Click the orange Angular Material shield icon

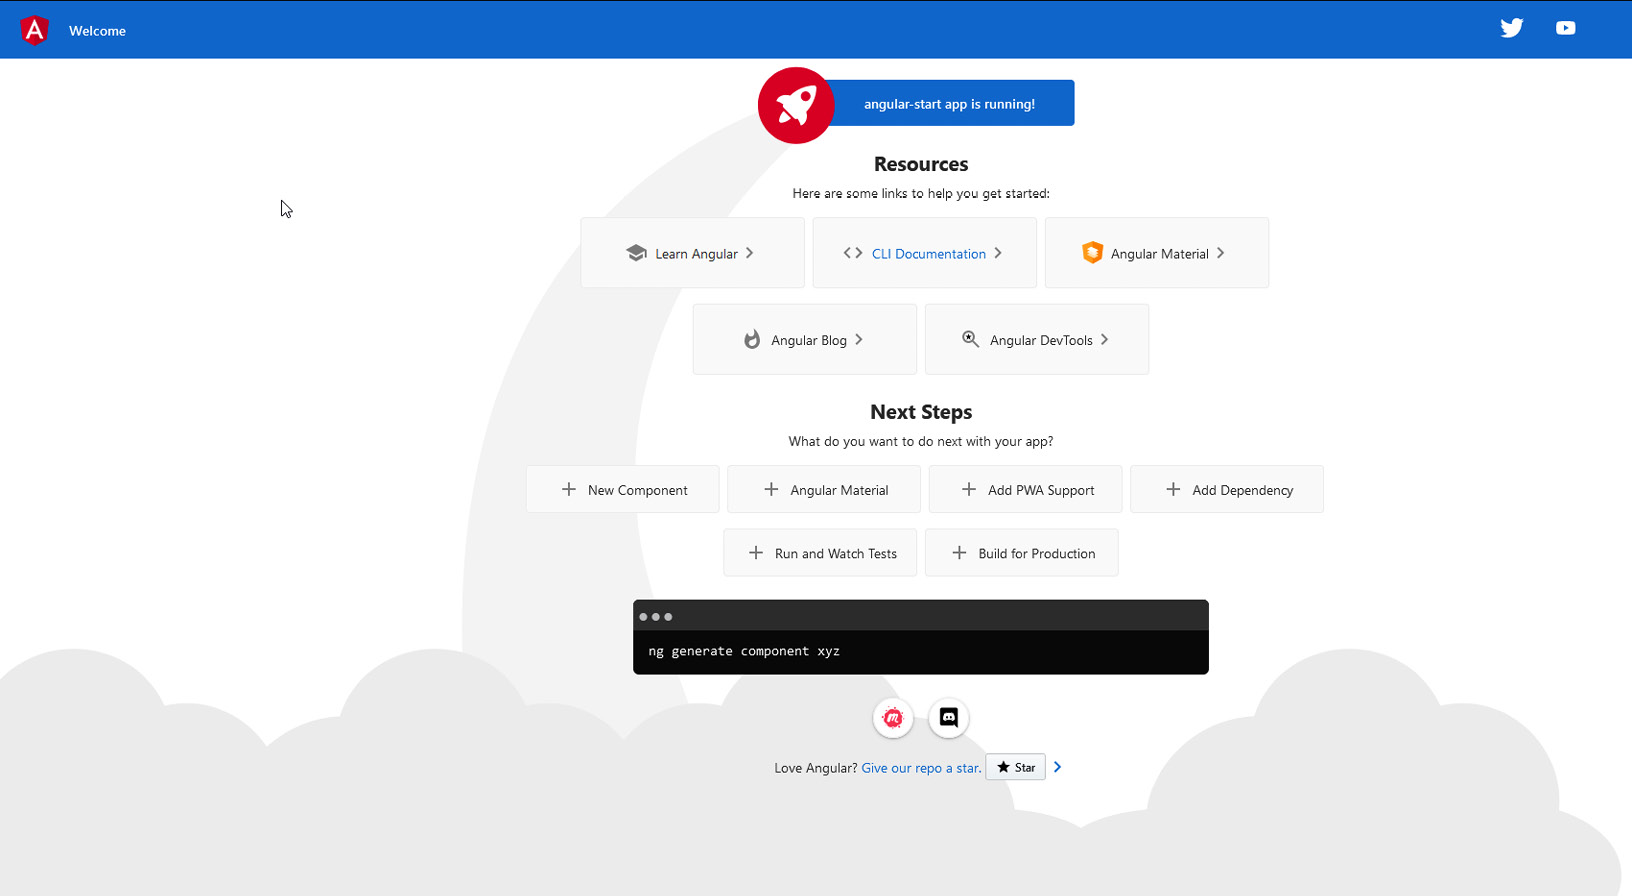(x=1092, y=253)
